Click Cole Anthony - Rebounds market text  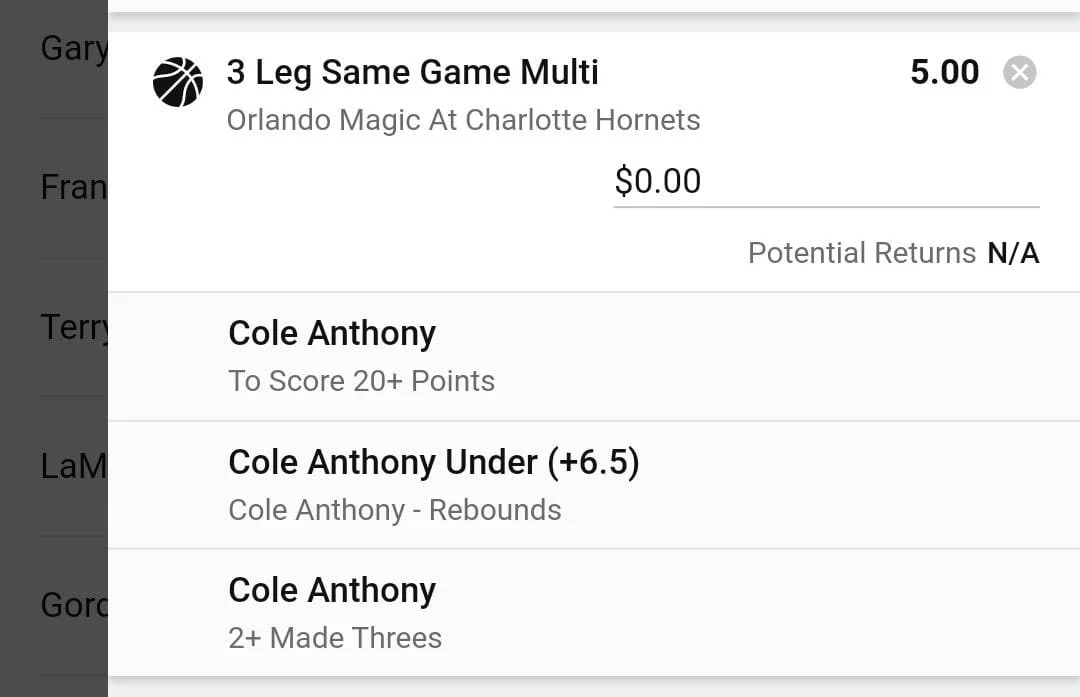pyautogui.click(x=394, y=510)
